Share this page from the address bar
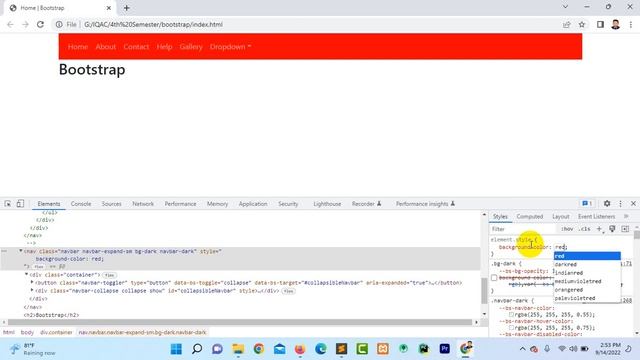 tap(567, 24)
